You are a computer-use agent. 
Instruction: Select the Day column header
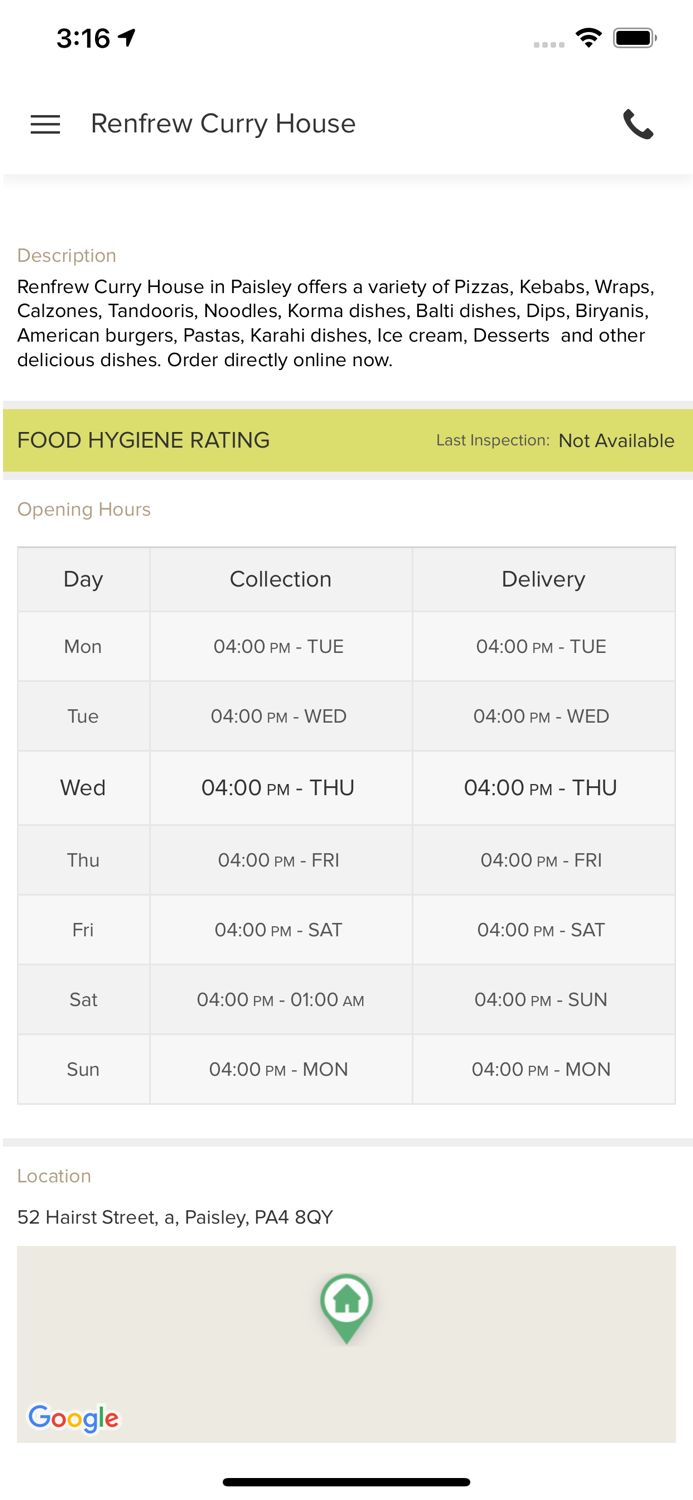[83, 579]
